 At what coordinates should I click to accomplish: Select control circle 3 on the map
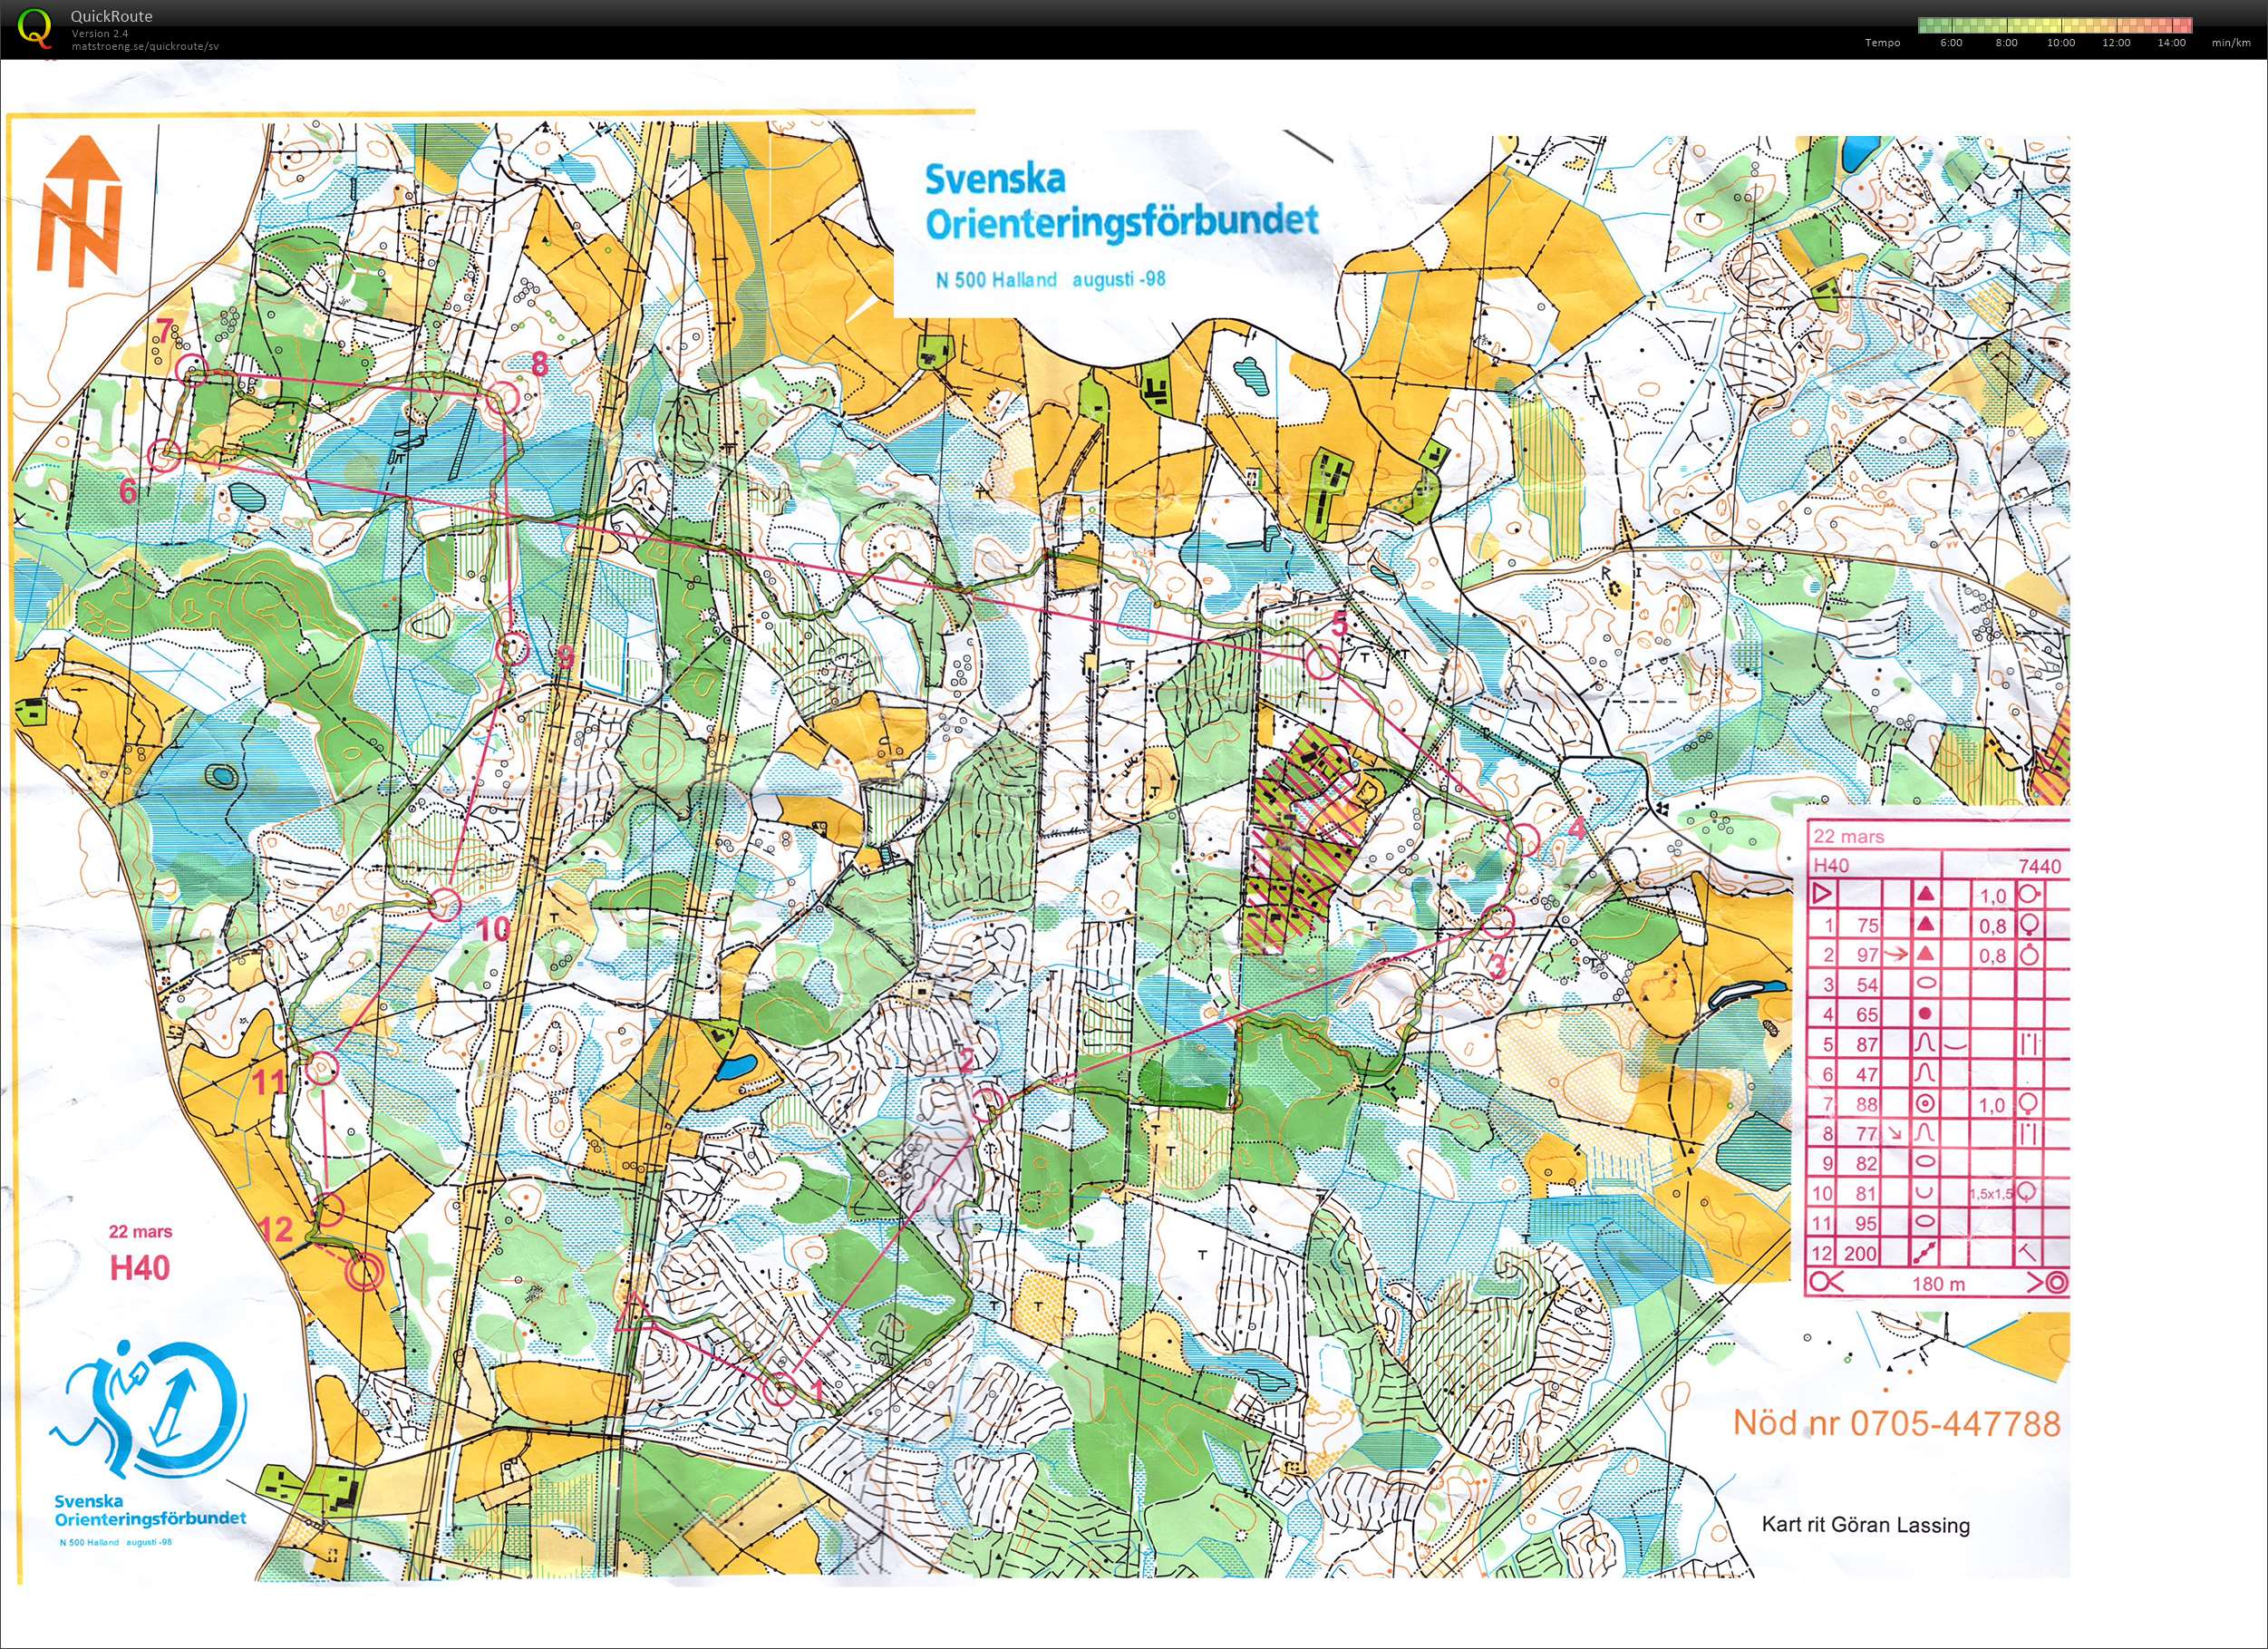[x=1498, y=920]
